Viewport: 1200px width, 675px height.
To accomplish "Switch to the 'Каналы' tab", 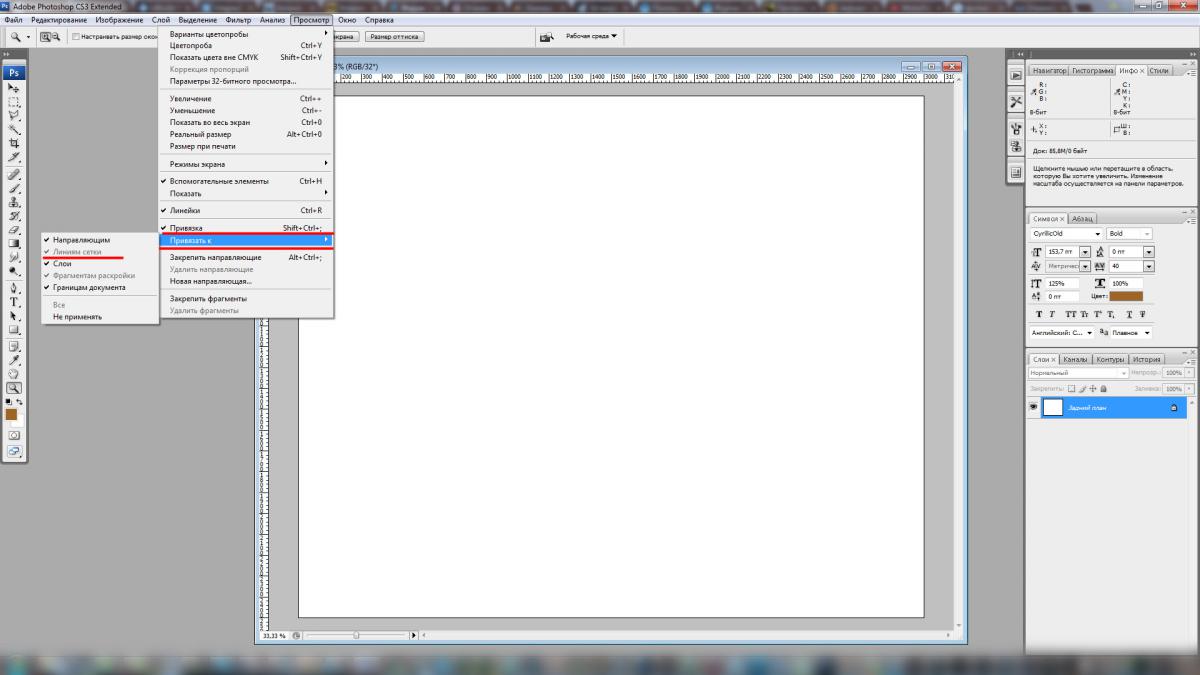I will [1075, 359].
